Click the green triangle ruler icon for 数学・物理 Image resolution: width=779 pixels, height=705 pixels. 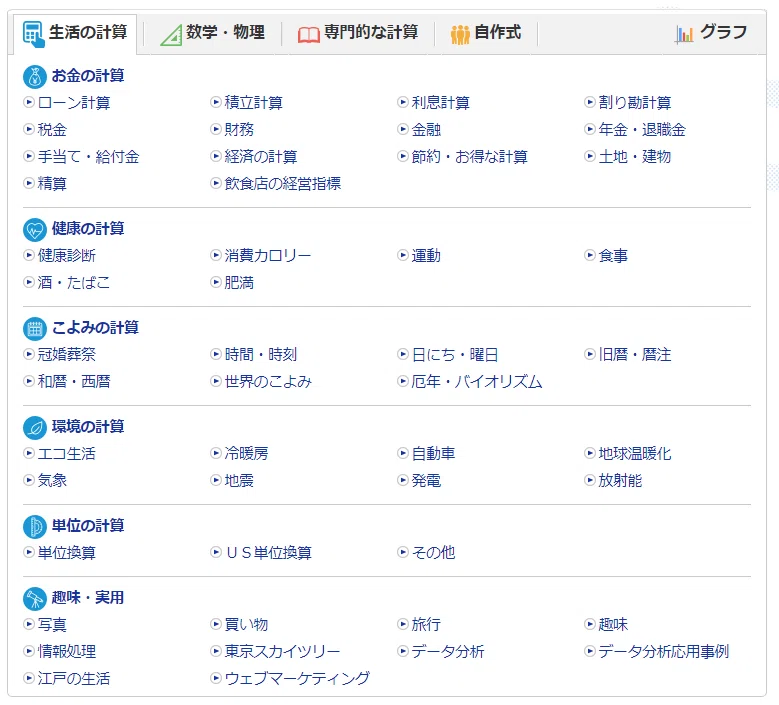click(x=171, y=35)
